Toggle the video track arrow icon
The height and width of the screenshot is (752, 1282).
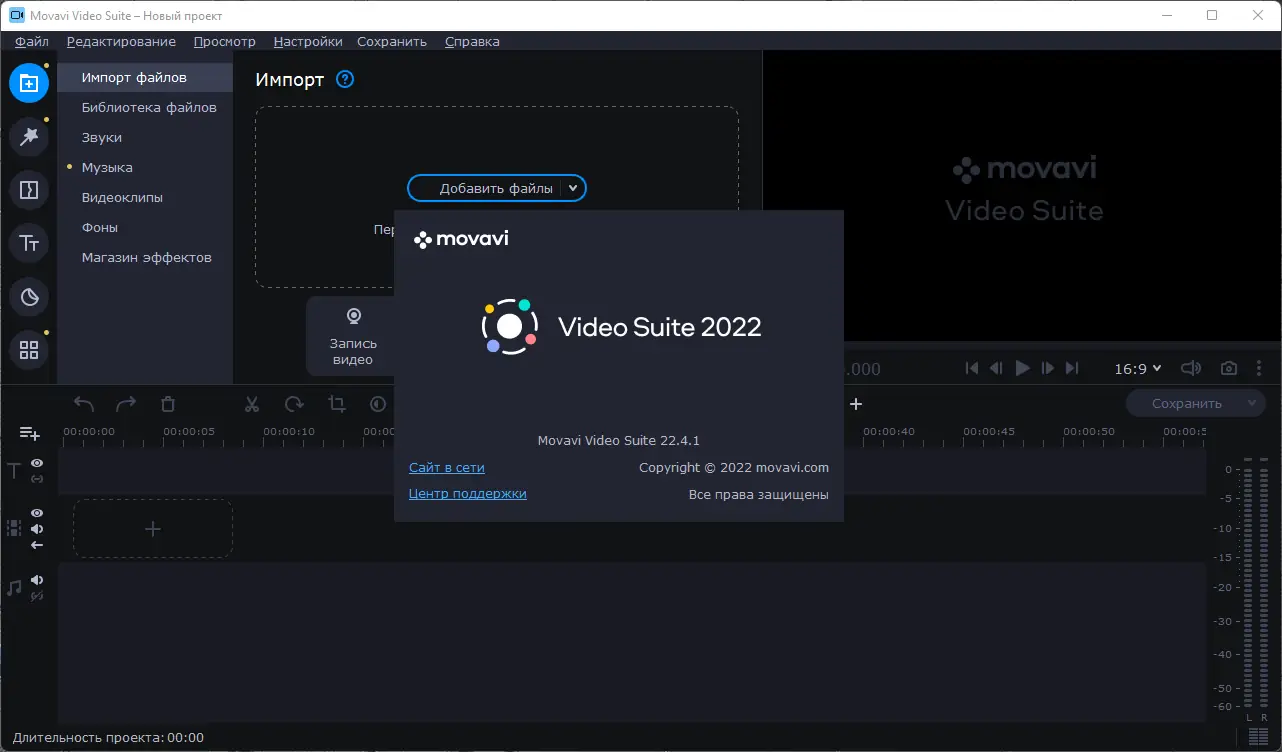tap(37, 545)
